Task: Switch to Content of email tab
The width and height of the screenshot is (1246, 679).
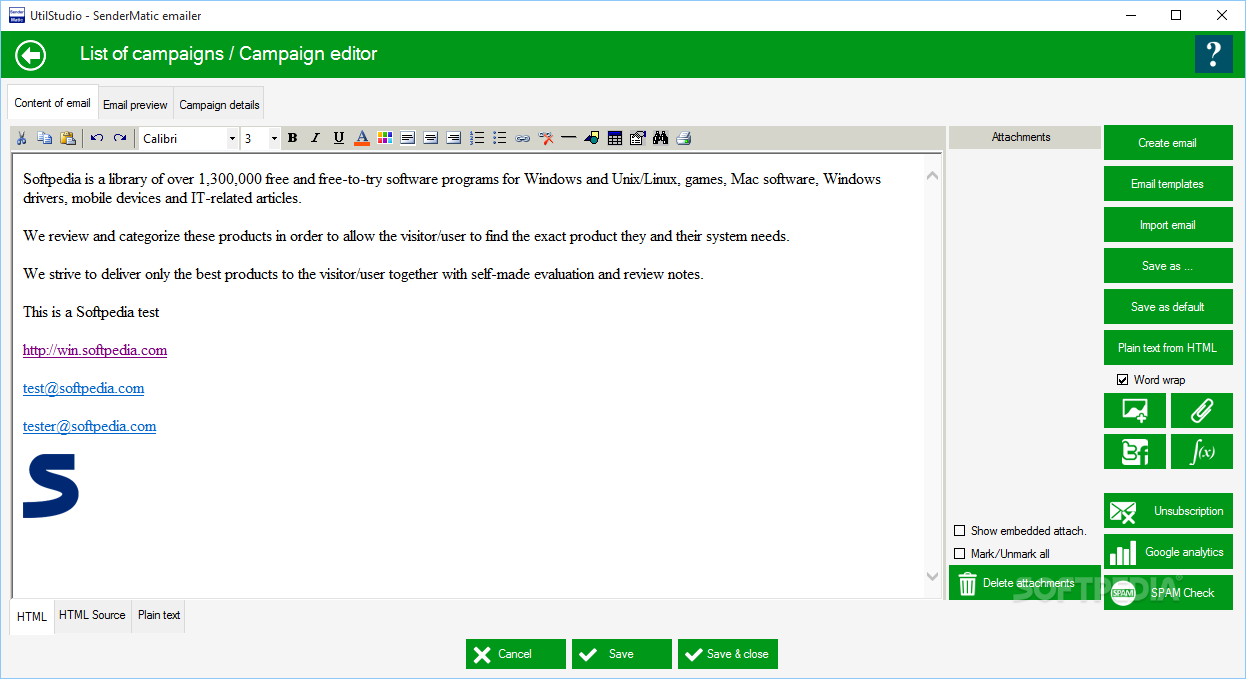Action: (x=53, y=103)
